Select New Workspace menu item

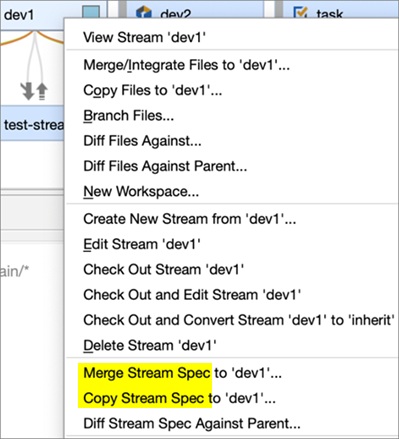click(141, 192)
